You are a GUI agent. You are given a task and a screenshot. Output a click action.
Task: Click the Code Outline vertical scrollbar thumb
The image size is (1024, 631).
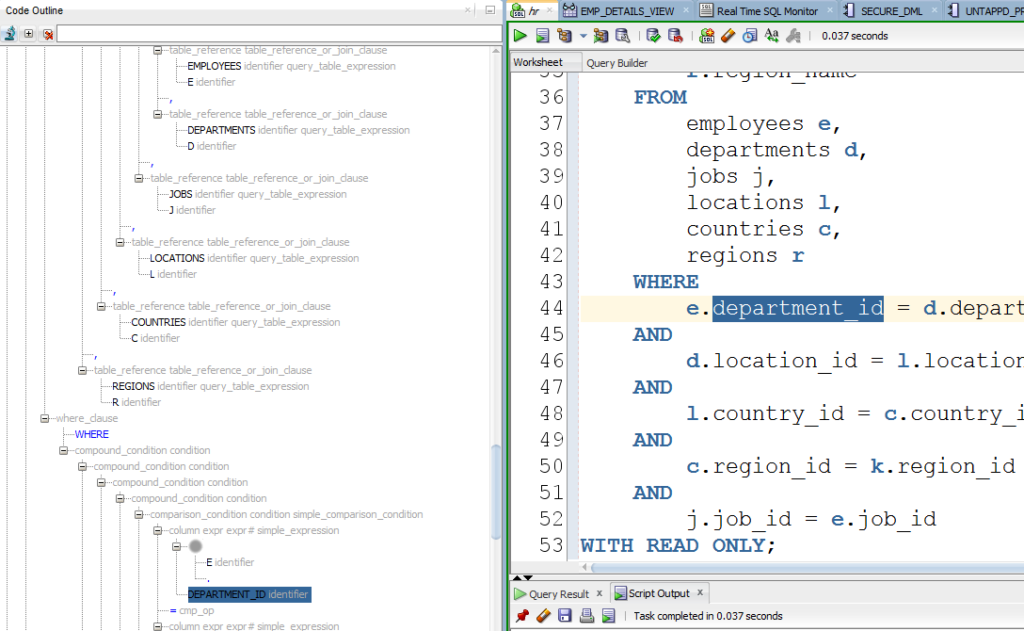point(496,491)
